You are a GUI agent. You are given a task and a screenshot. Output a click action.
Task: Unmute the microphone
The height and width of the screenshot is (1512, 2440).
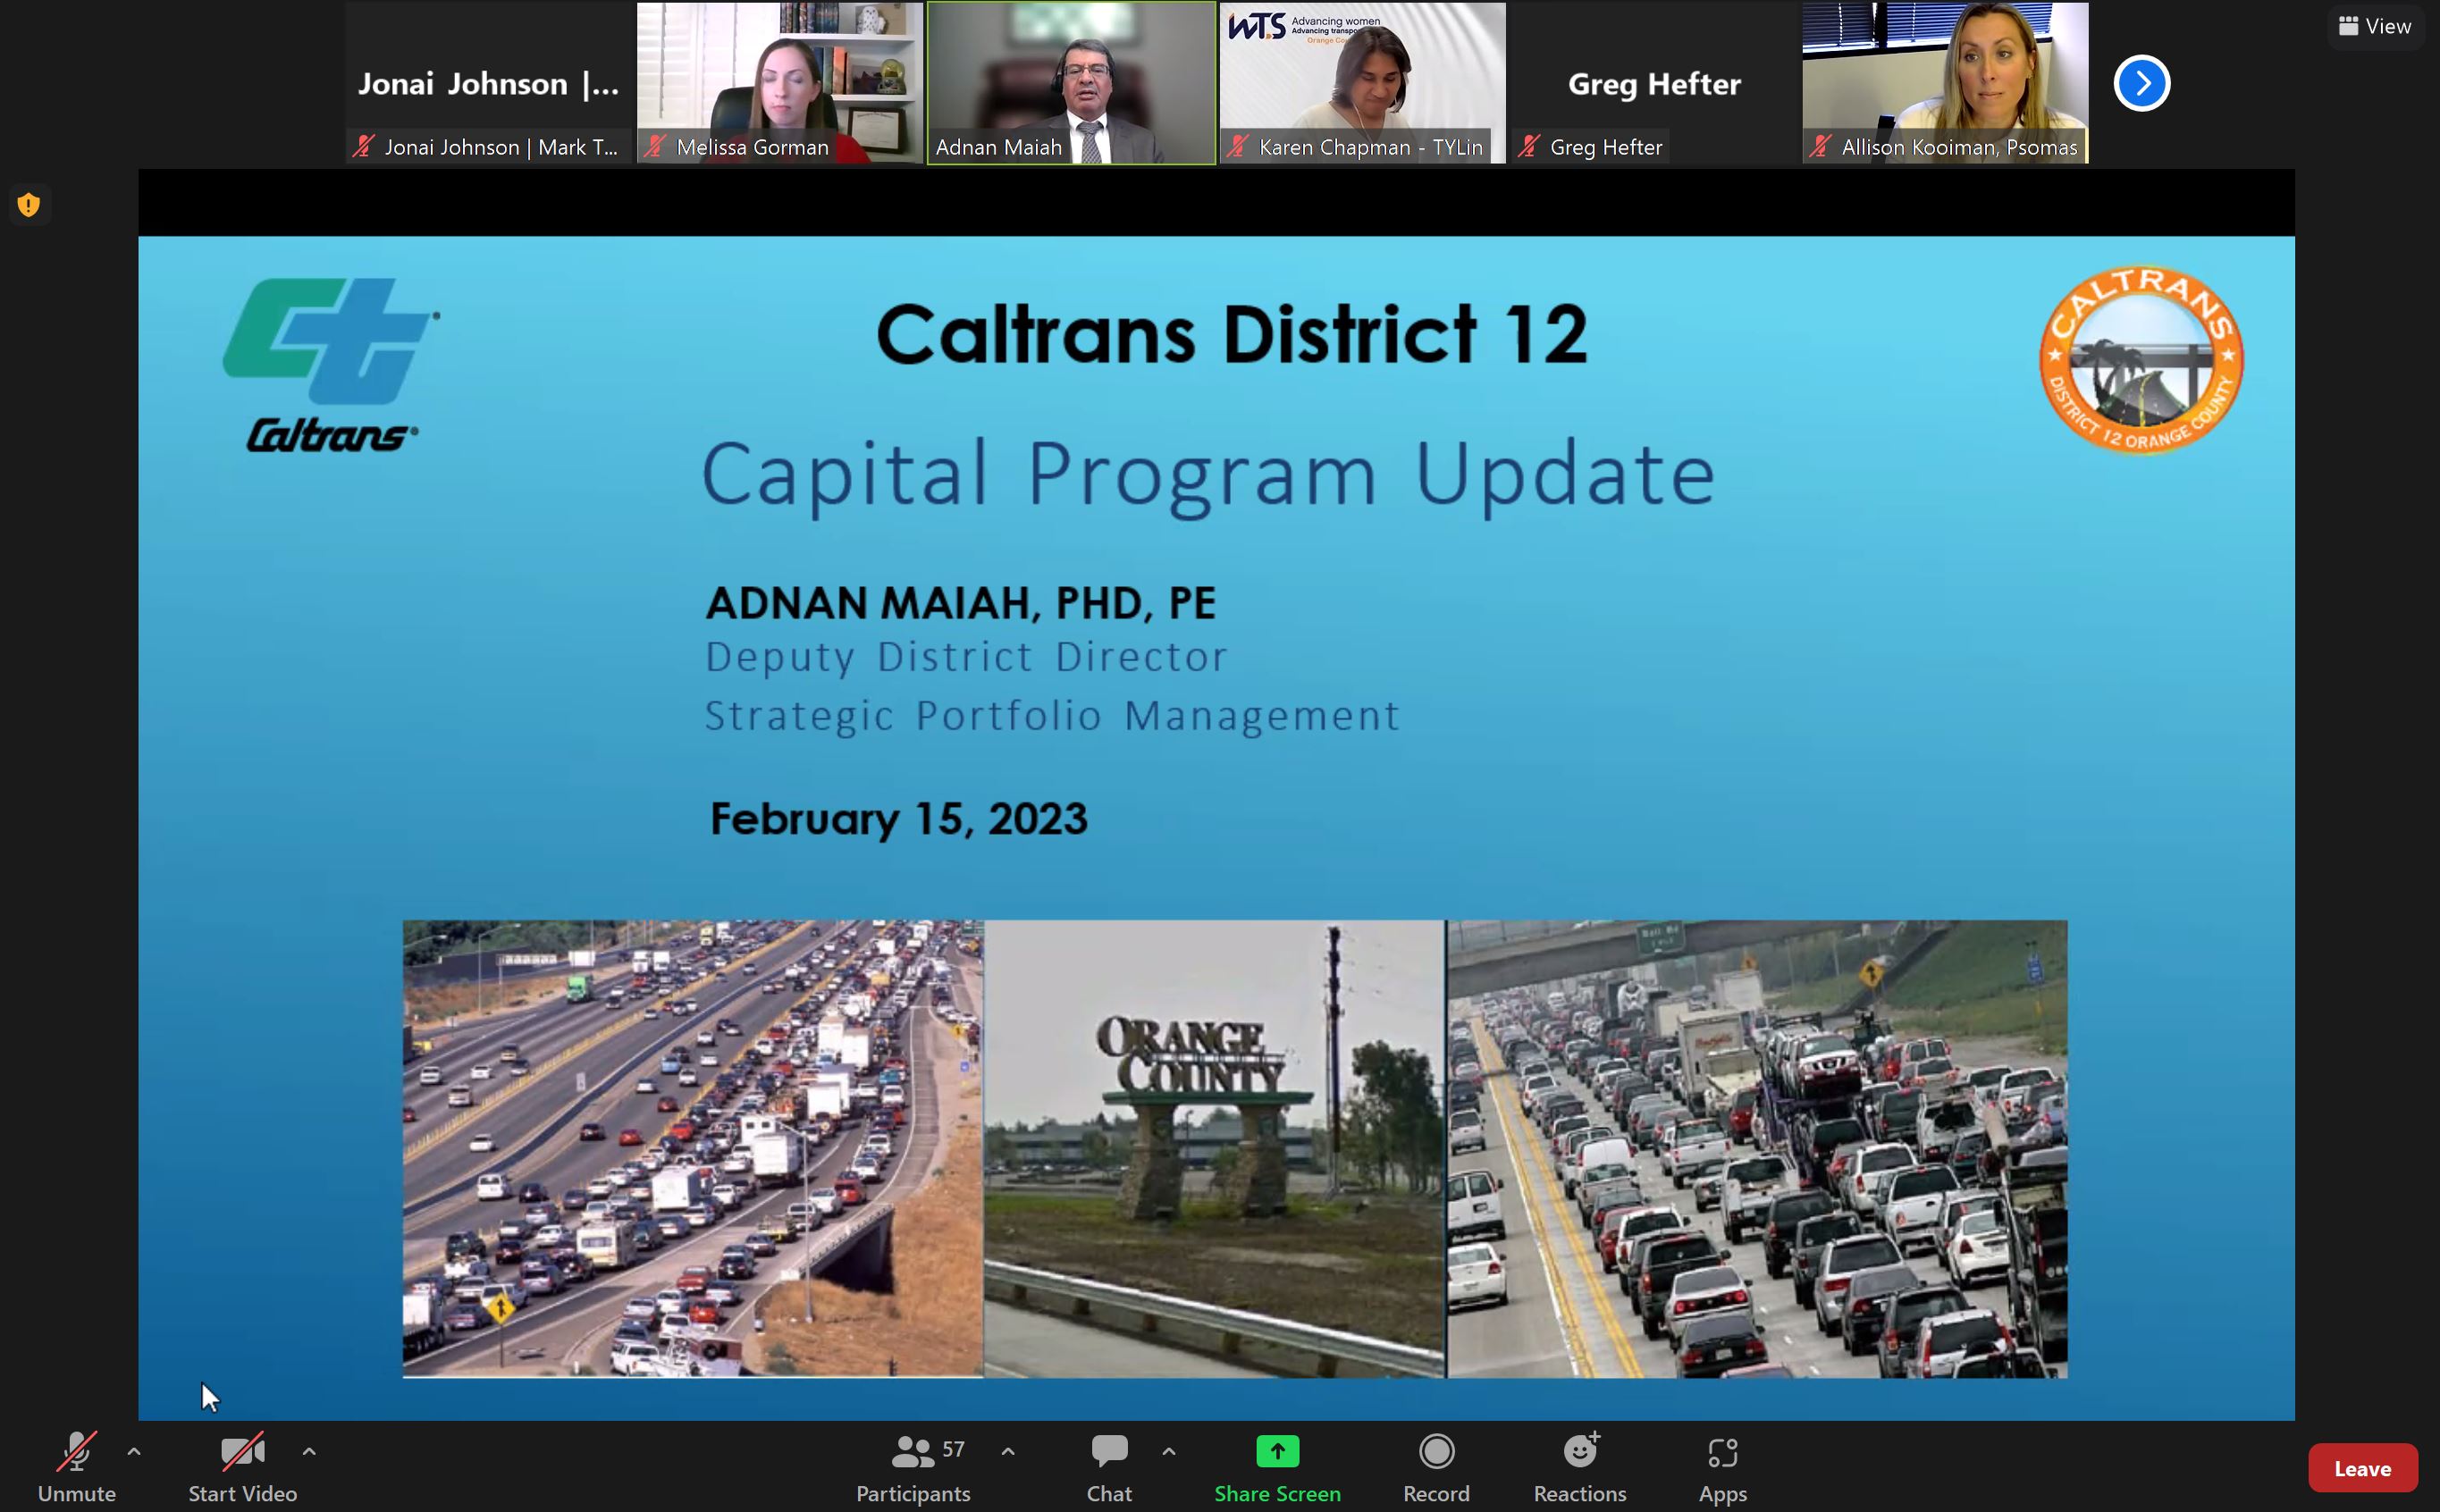tap(76, 1466)
